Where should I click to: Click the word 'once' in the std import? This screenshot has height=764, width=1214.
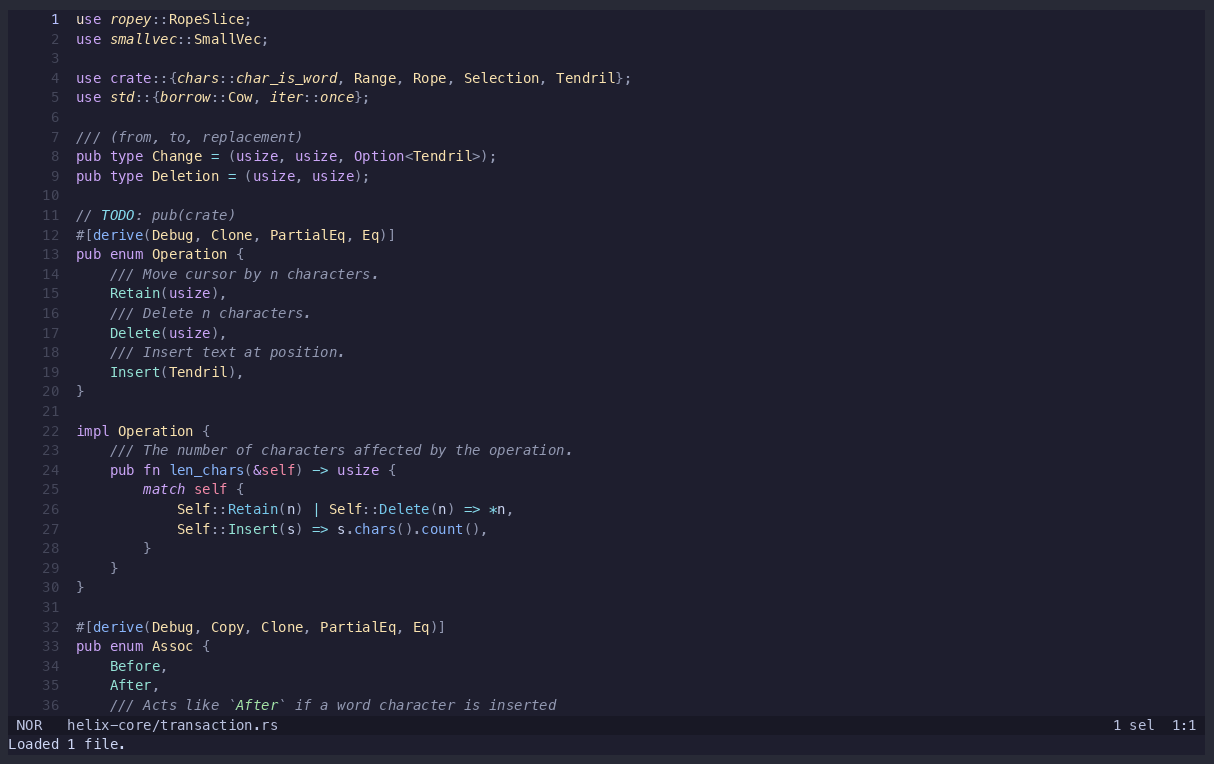pyautogui.click(x=337, y=97)
